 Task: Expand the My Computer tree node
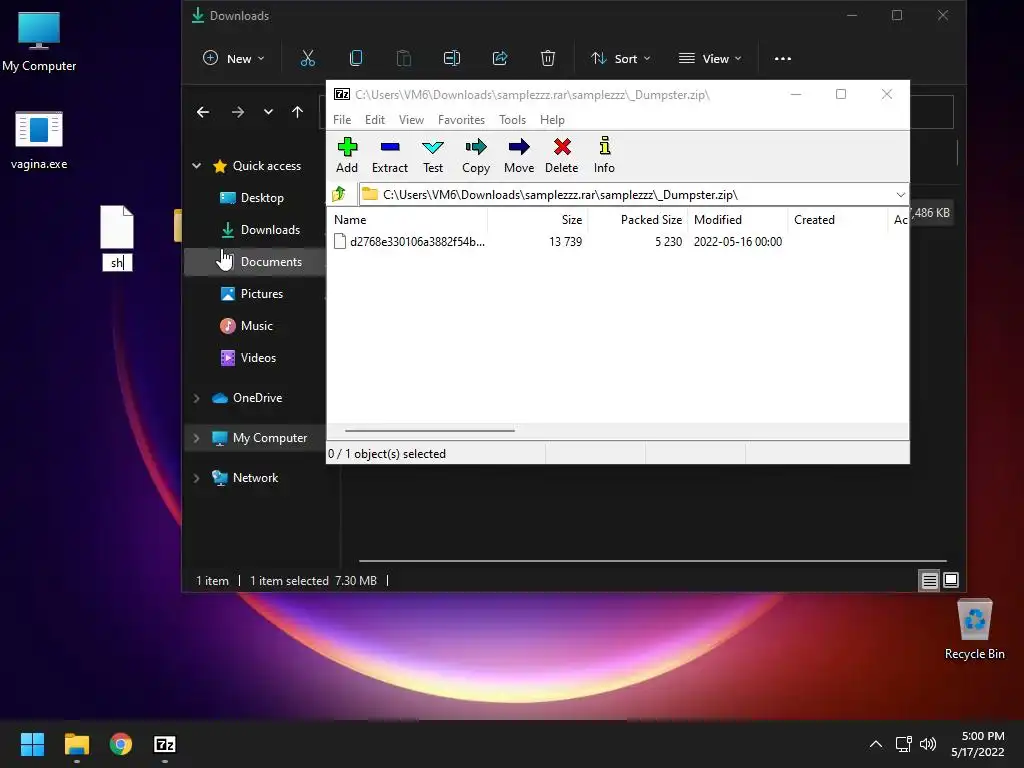pos(197,438)
